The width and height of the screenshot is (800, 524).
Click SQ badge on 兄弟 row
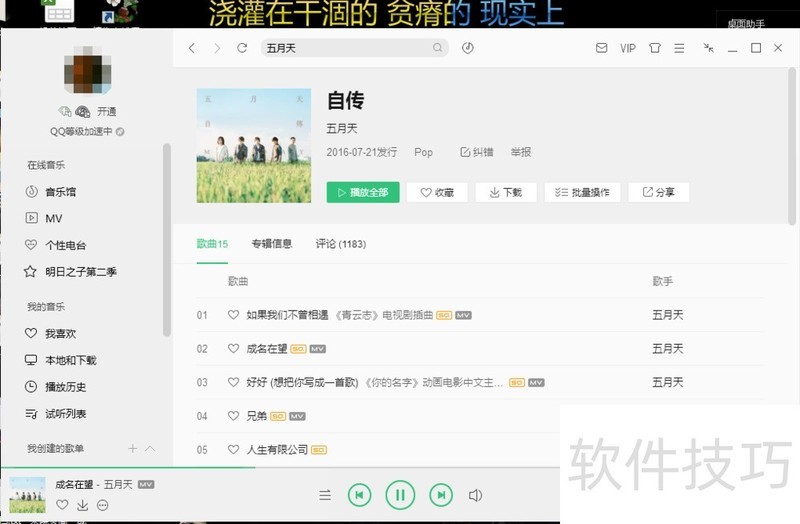[x=278, y=416]
